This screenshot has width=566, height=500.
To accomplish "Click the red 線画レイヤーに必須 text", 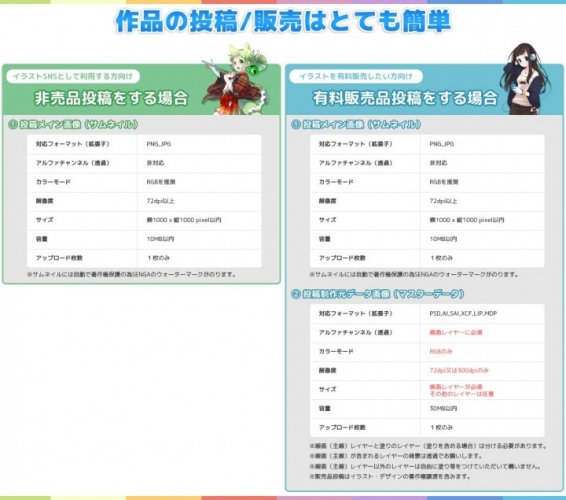I will [456, 332].
